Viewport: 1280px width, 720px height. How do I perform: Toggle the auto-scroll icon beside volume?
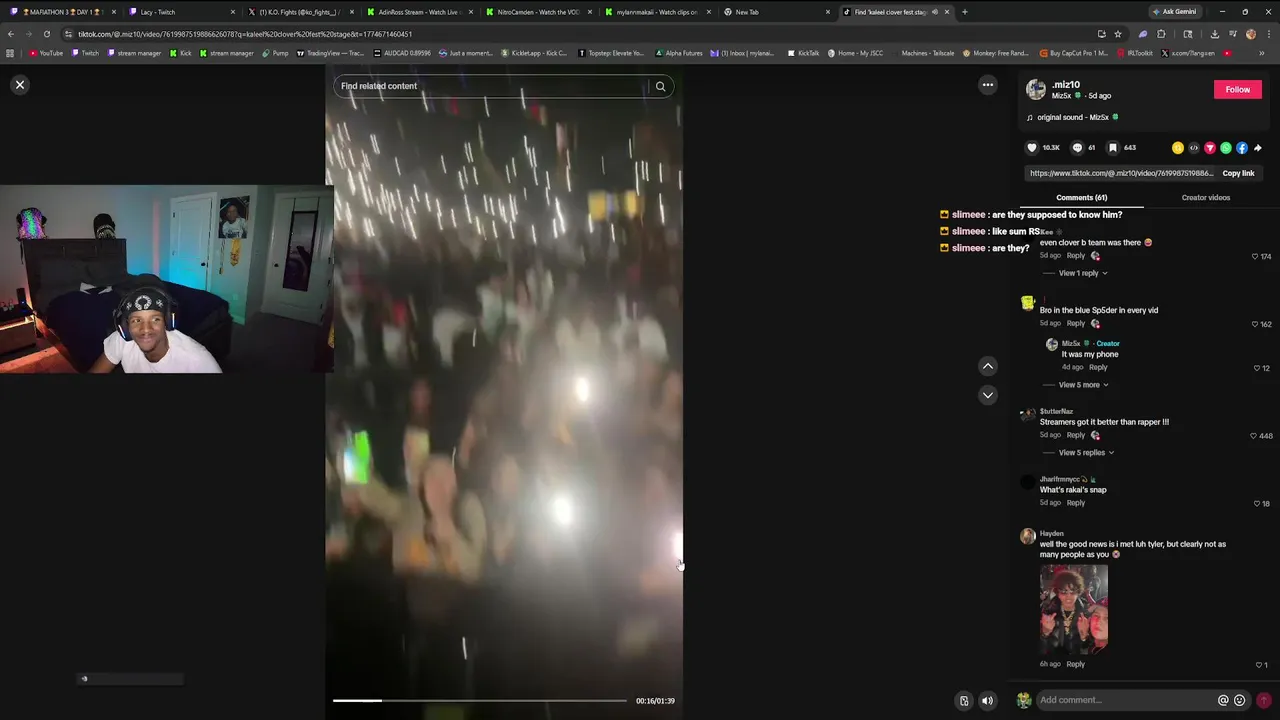pos(964,701)
